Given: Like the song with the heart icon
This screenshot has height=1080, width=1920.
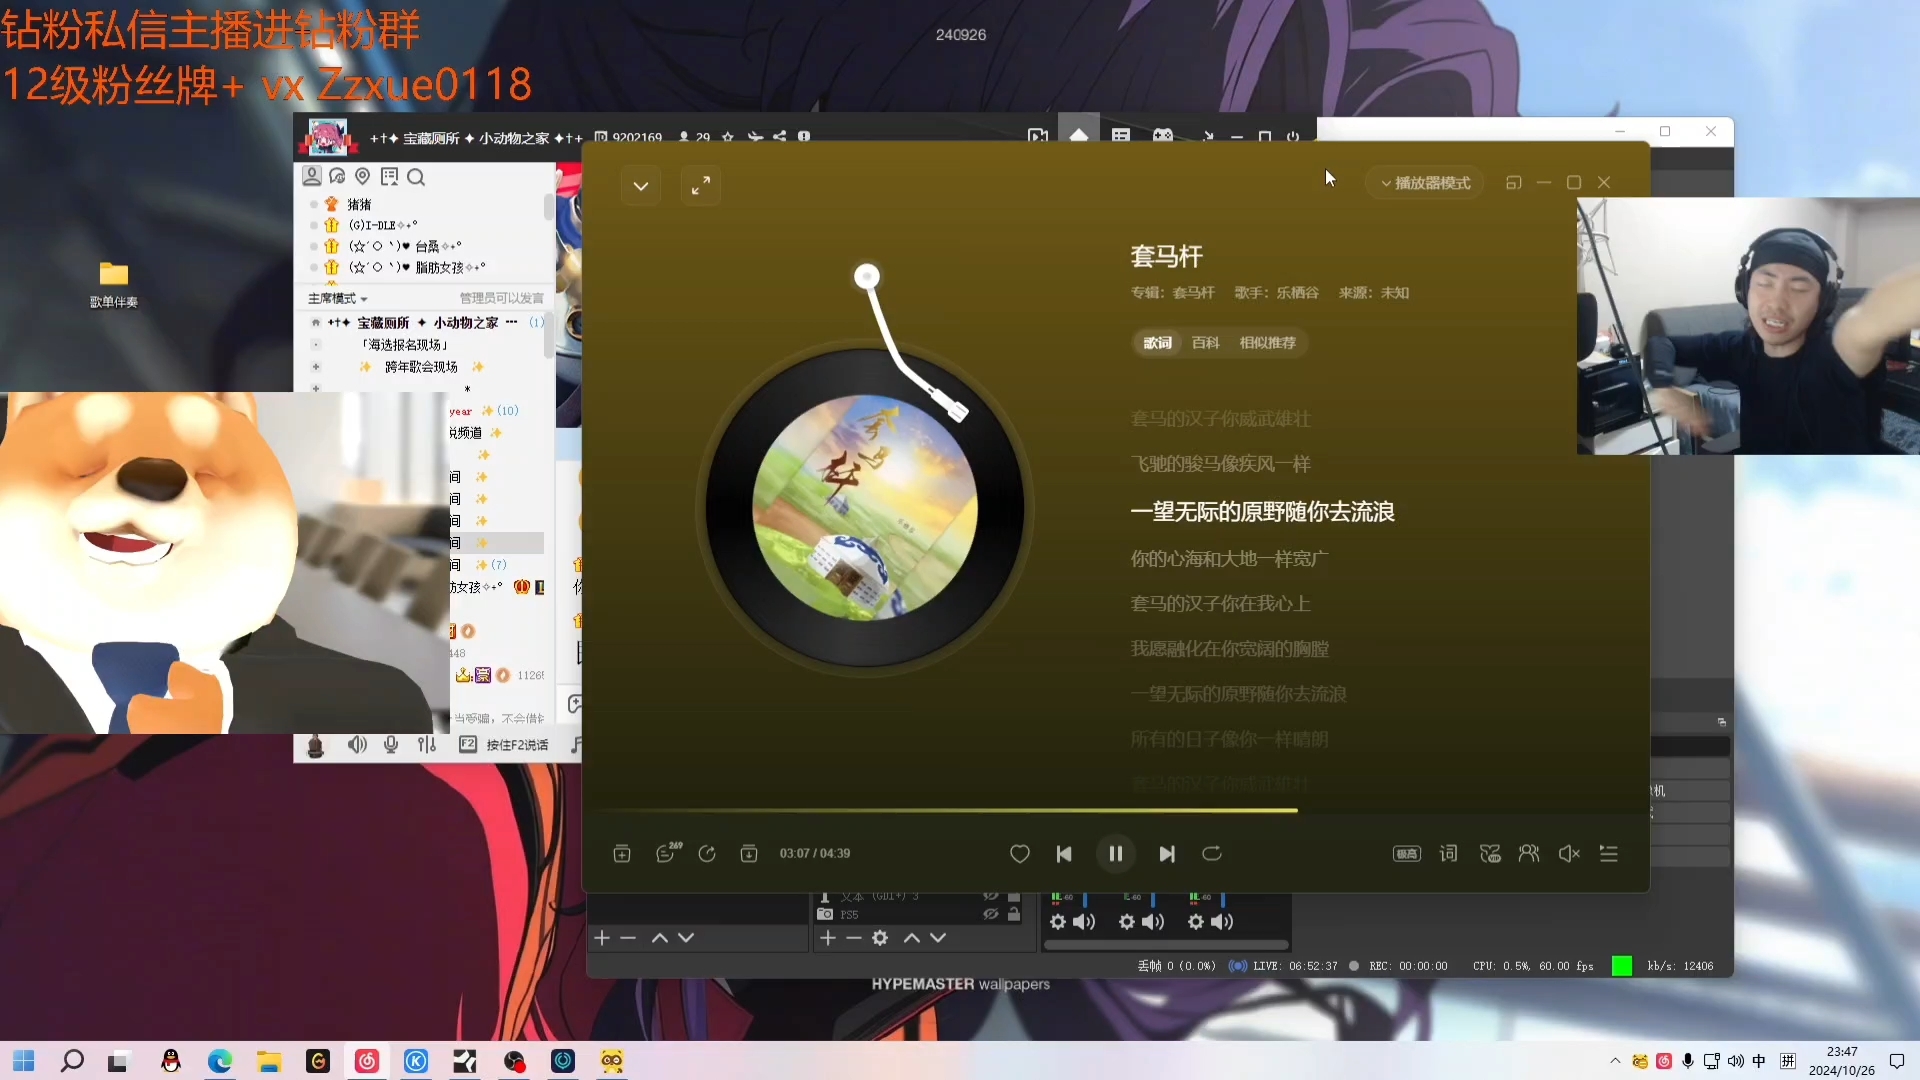Looking at the screenshot, I should point(1019,853).
